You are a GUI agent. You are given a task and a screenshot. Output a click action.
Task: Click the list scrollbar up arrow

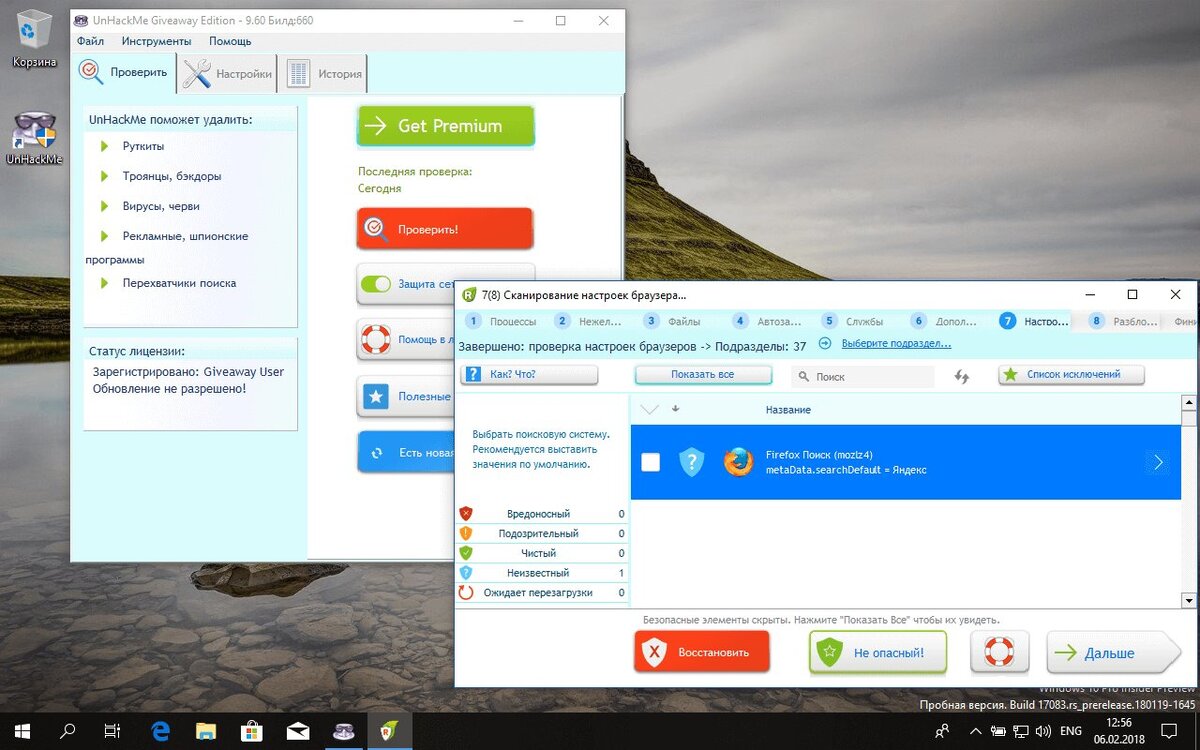pos(1189,402)
